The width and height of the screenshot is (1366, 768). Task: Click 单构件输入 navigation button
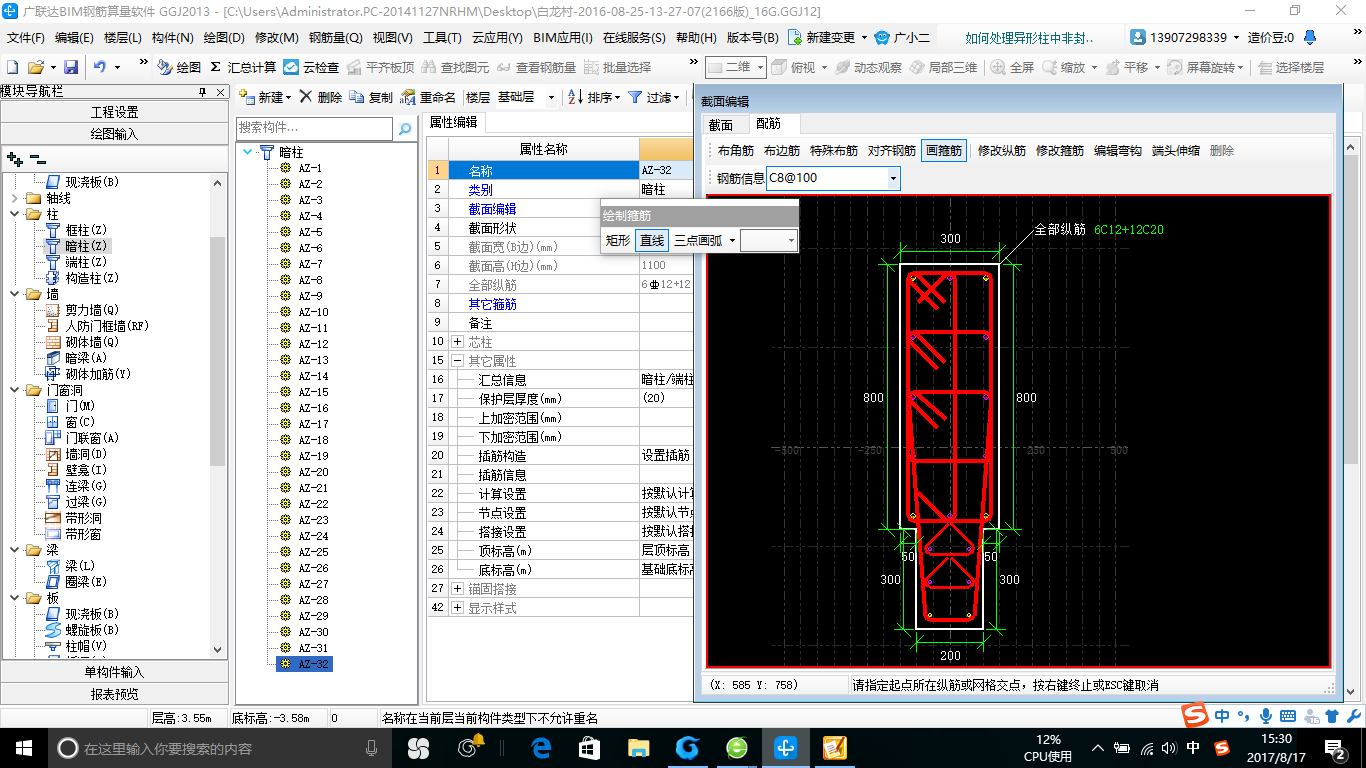click(x=115, y=672)
